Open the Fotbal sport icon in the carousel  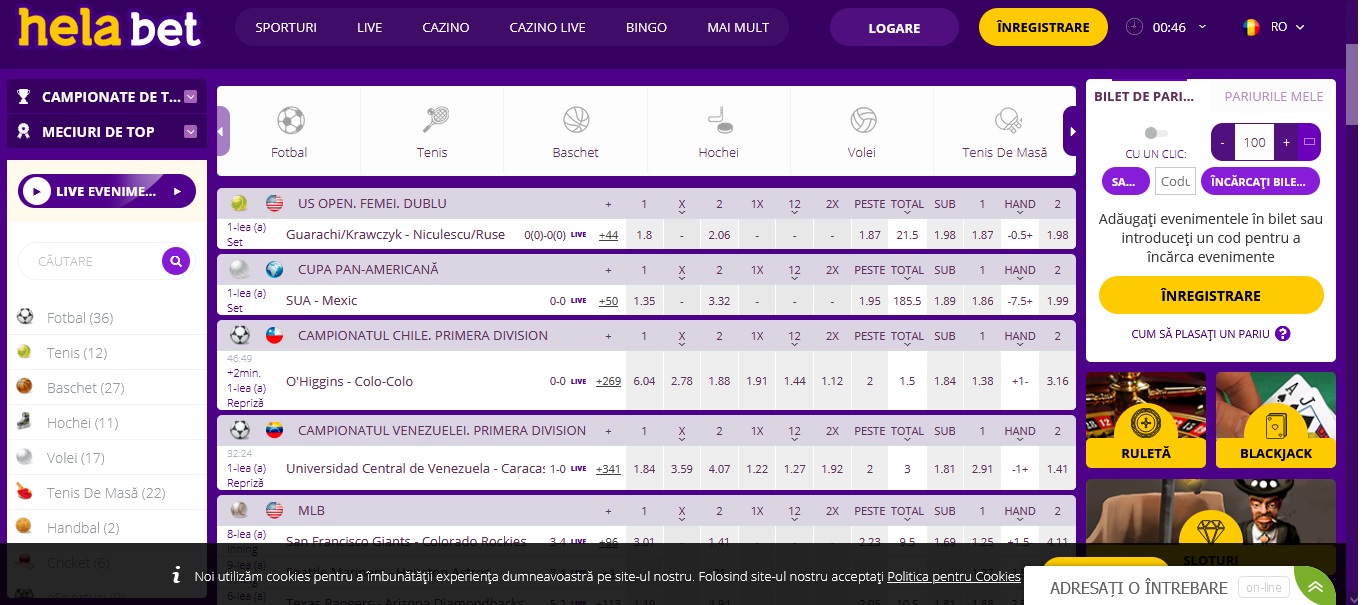point(290,121)
